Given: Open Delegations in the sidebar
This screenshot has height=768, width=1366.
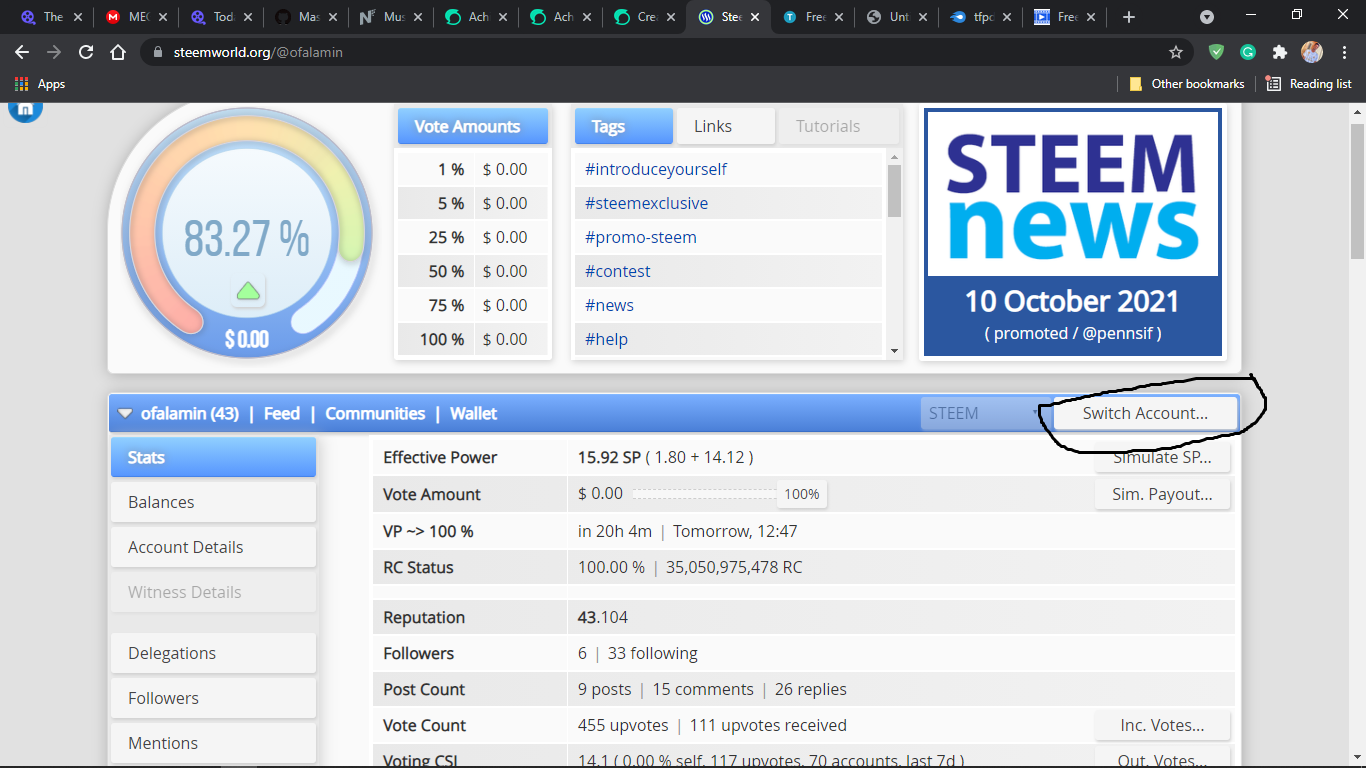Looking at the screenshot, I should click(213, 653).
